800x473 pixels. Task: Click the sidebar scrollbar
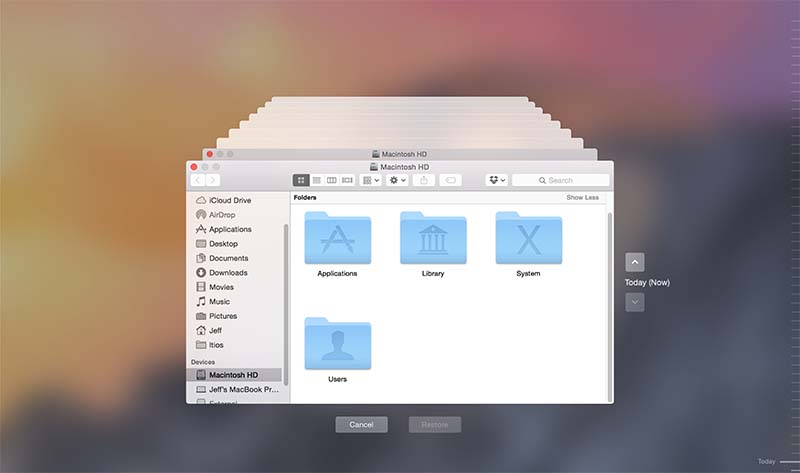pyautogui.click(x=286, y=305)
